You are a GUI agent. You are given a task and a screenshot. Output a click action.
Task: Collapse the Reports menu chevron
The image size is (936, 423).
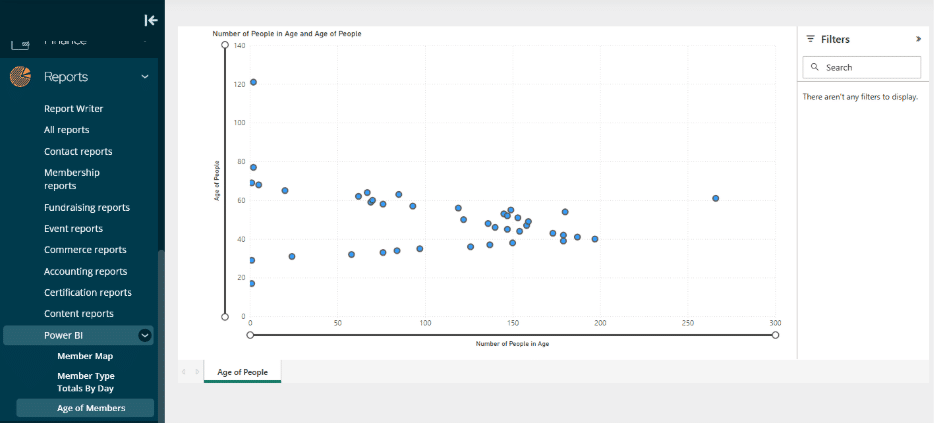click(145, 77)
